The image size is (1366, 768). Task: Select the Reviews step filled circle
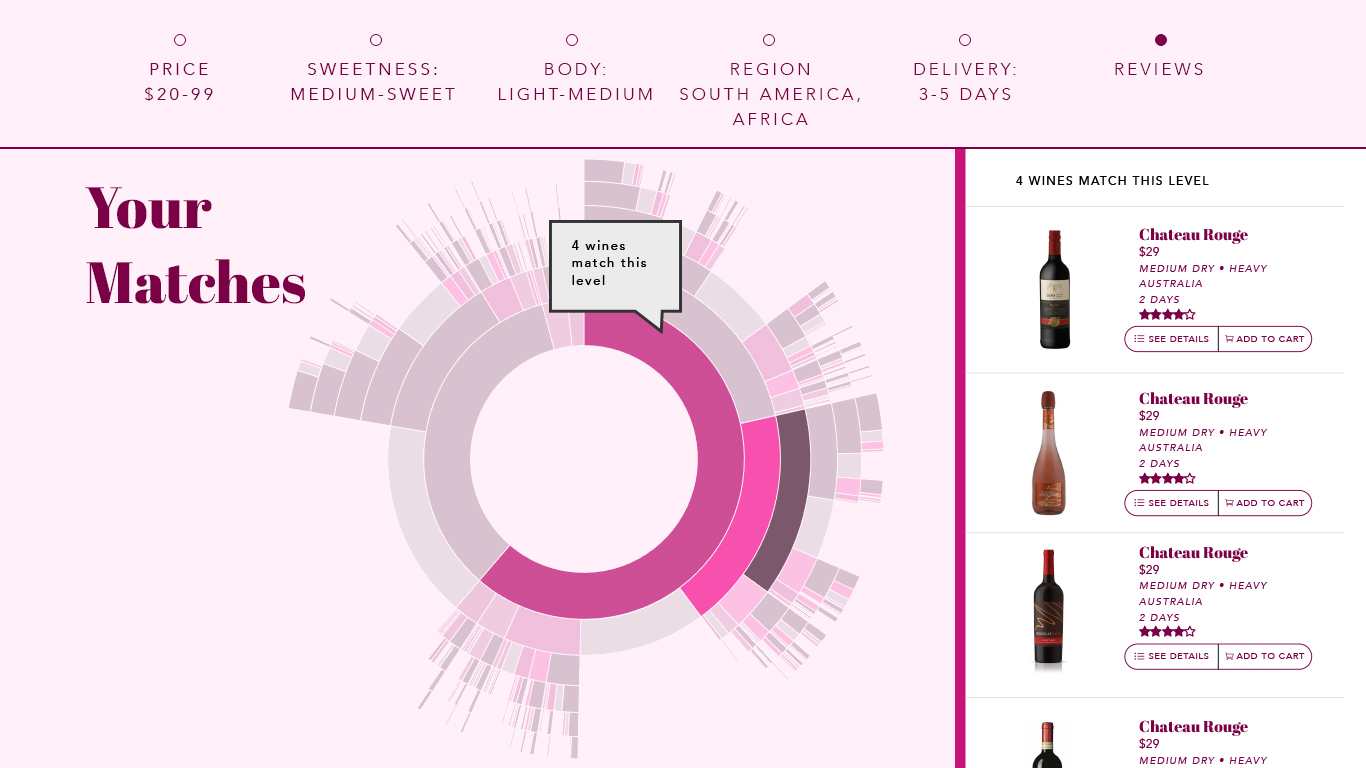(1161, 40)
